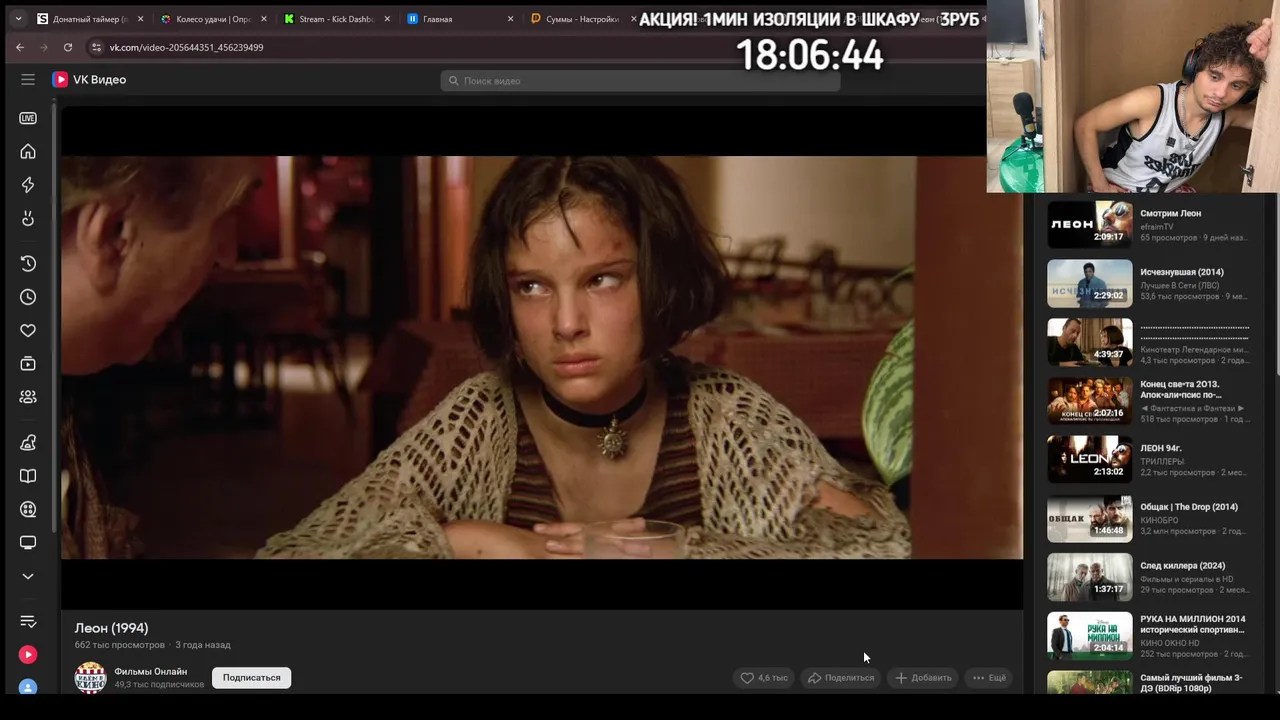Click Поделиться share button
1280x720 pixels.
click(x=841, y=678)
